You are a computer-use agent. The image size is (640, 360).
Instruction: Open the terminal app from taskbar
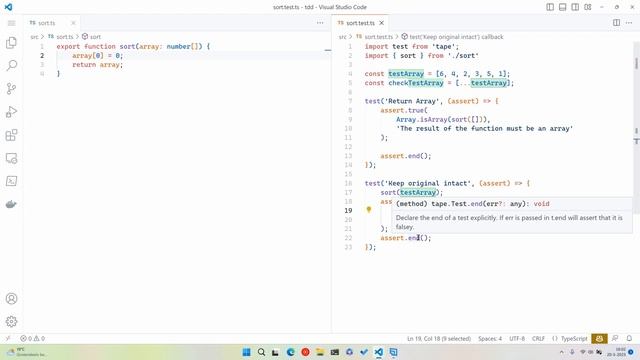click(x=335, y=352)
